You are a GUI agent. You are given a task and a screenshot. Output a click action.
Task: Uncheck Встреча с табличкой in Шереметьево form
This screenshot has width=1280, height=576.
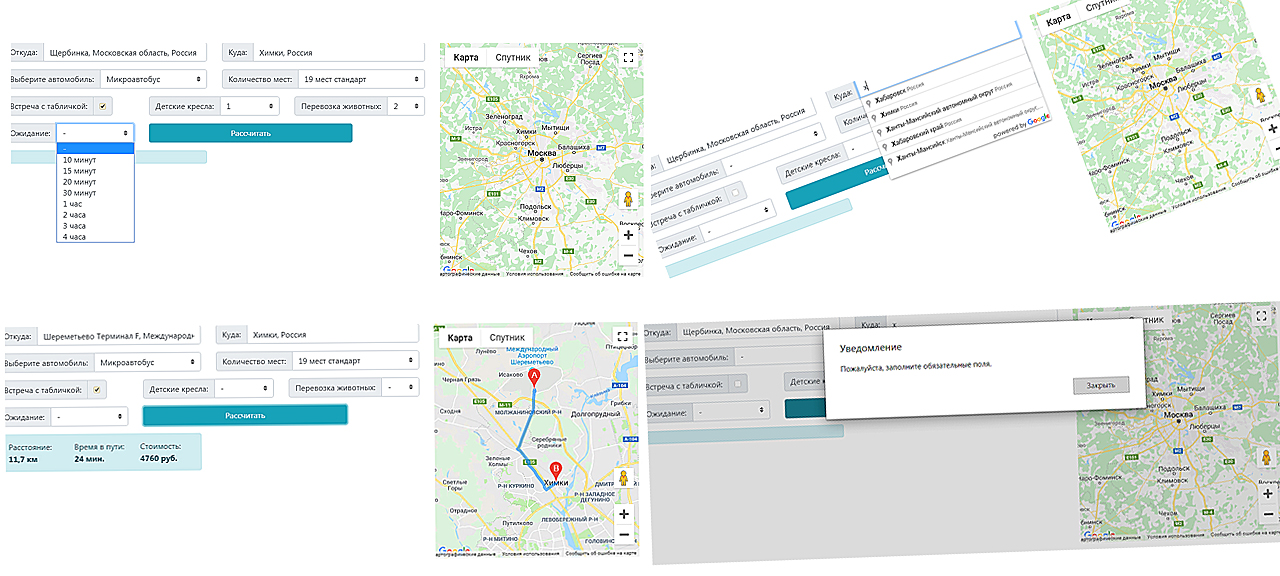pos(98,389)
